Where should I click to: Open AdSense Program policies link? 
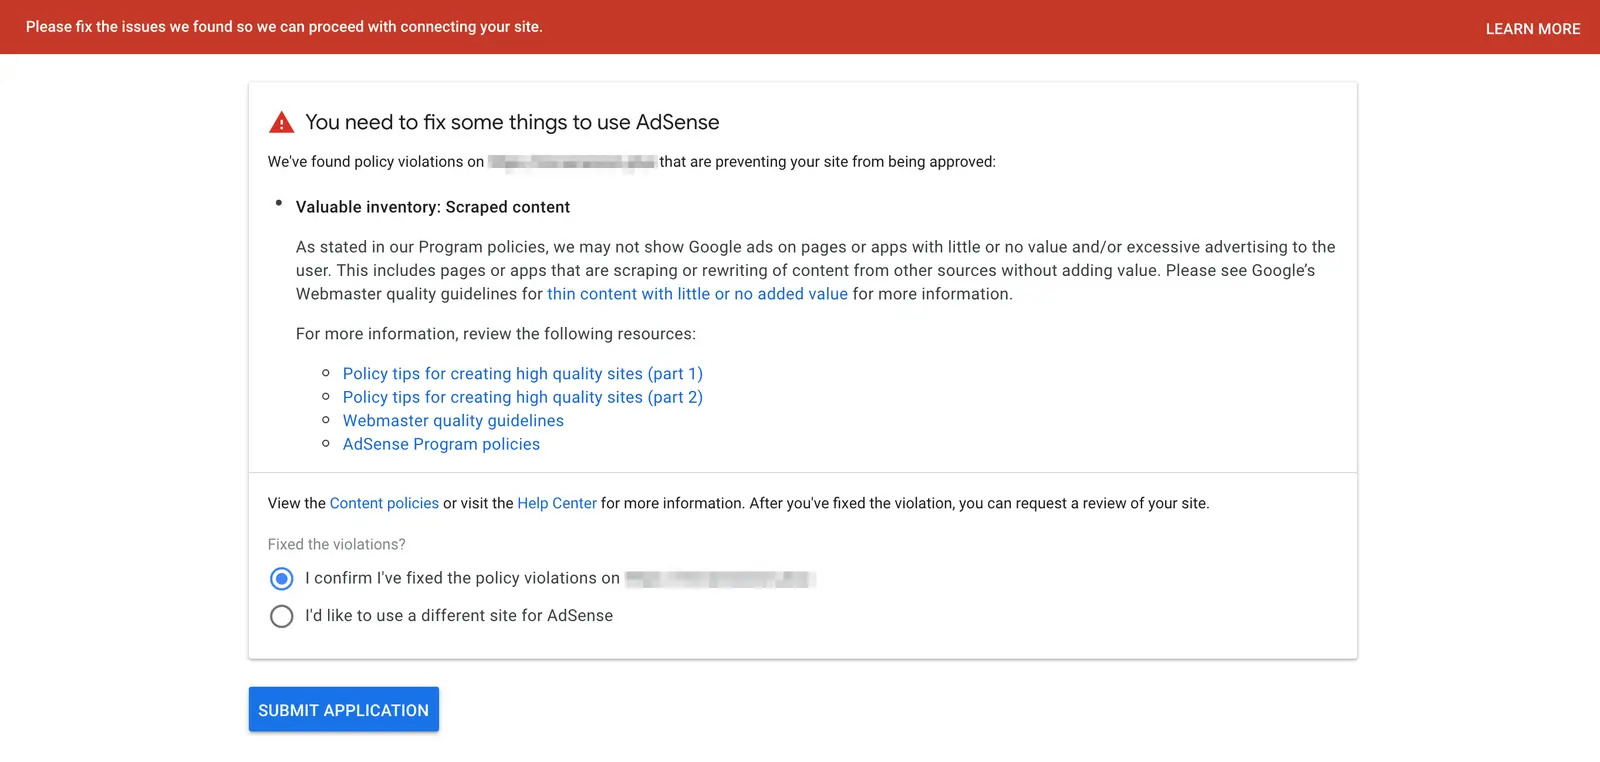point(441,444)
